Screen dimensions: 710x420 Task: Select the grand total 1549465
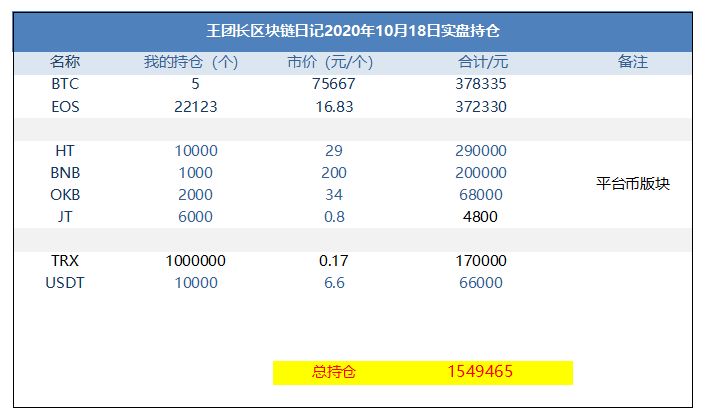coord(480,372)
